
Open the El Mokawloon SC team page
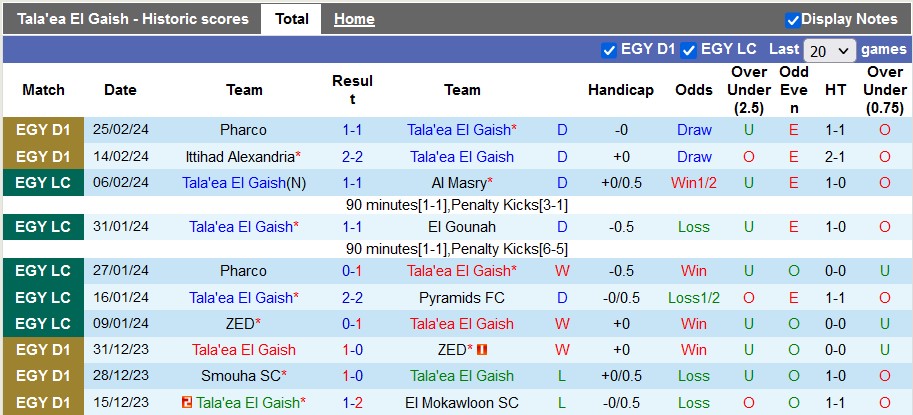point(462,402)
